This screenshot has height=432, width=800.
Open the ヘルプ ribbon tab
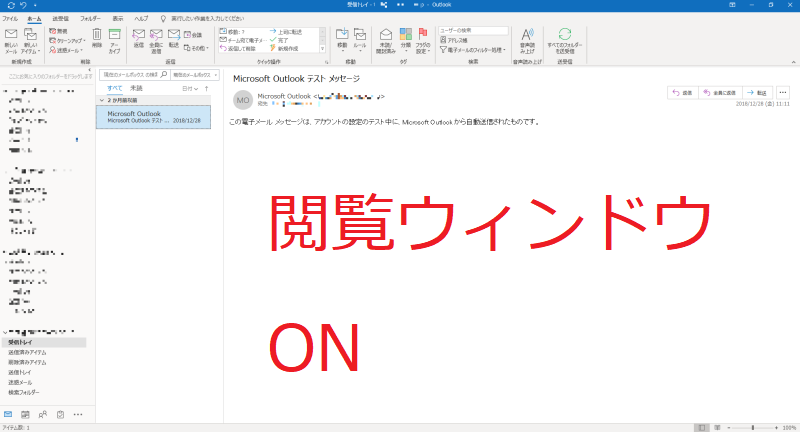pos(141,18)
